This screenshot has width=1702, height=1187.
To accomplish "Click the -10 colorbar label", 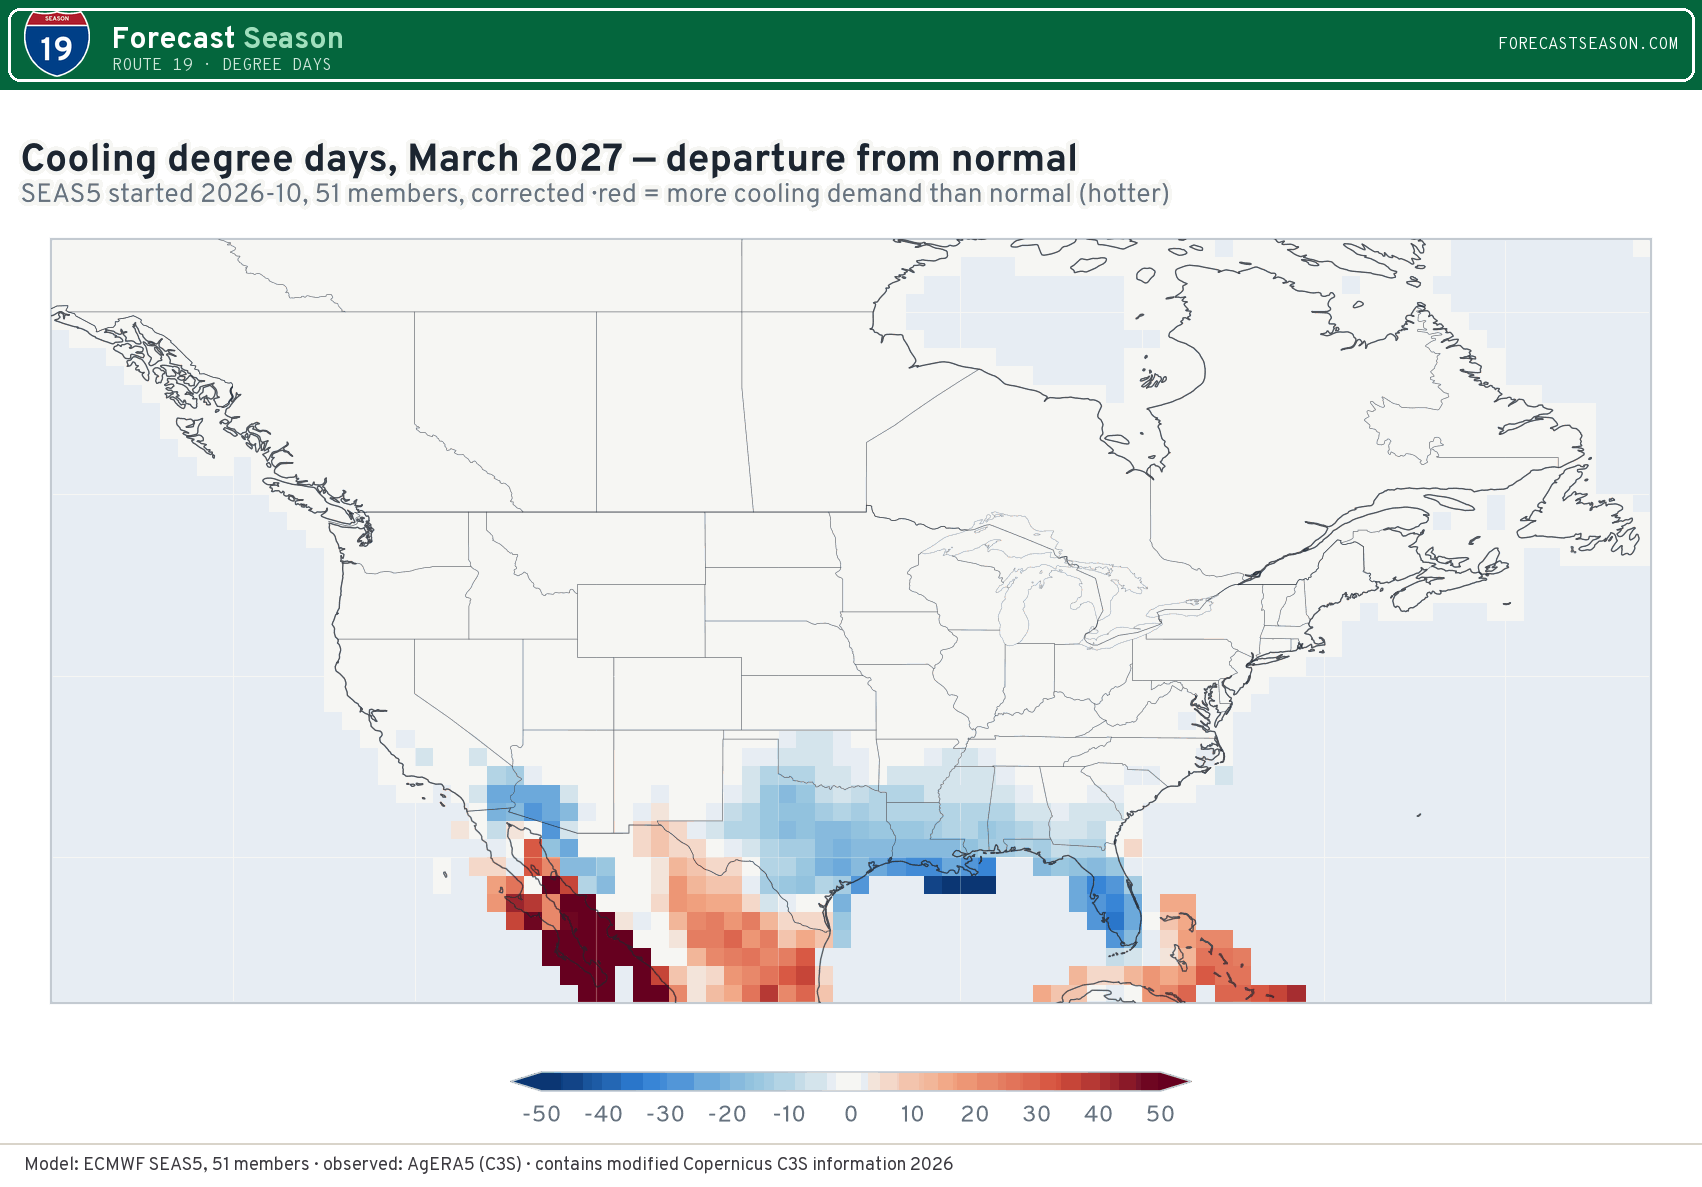I will pos(789,1114).
